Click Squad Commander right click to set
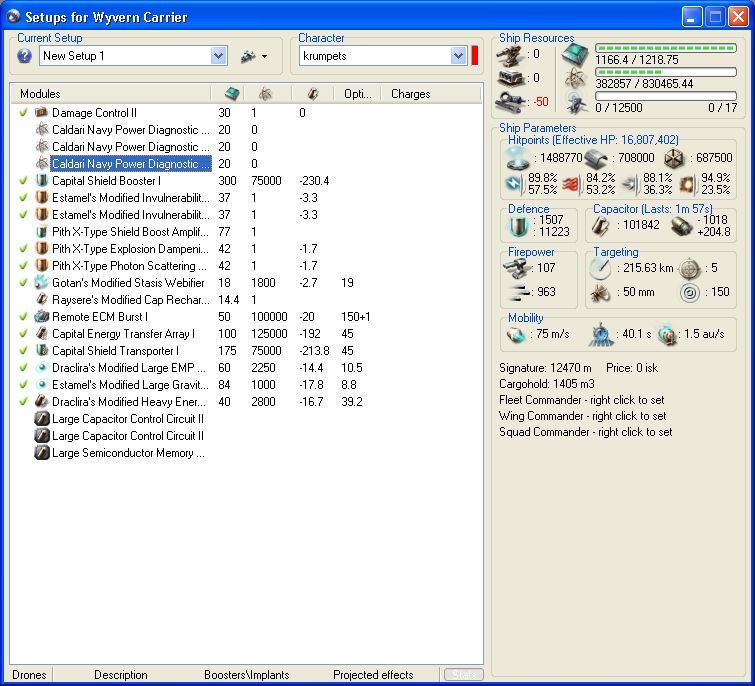755x686 pixels. pos(586,432)
